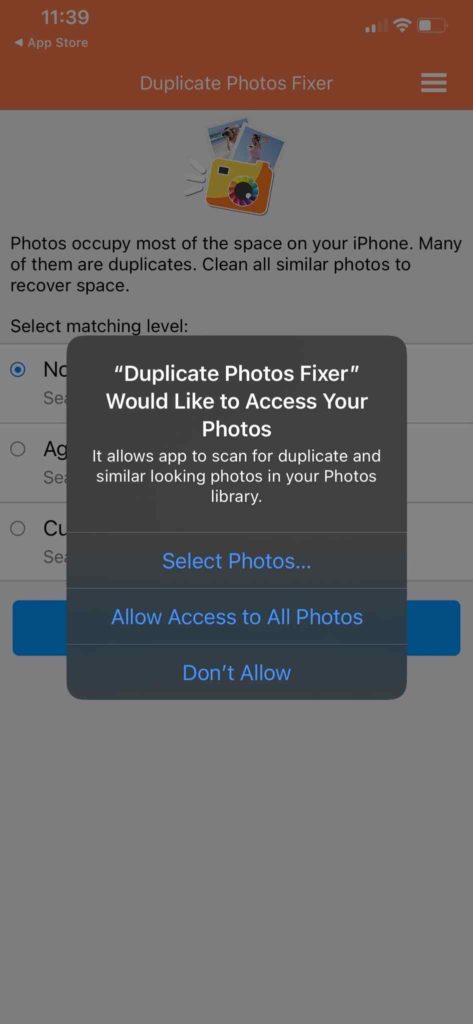The height and width of the screenshot is (1024, 473).
Task: Tap the Select matching level label
Action: pos(99,326)
